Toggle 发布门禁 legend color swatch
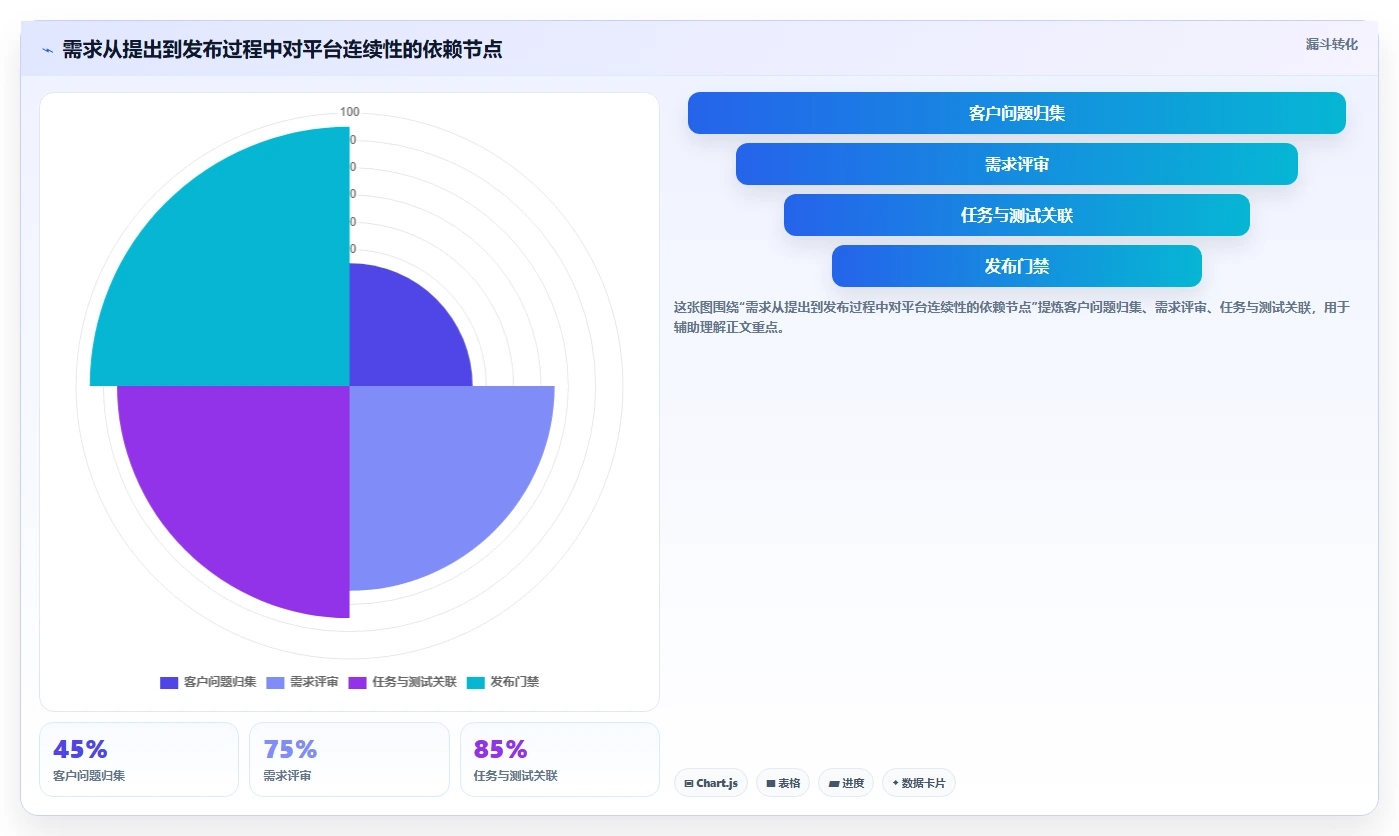Viewport: 1399px width, 836px height. point(475,682)
